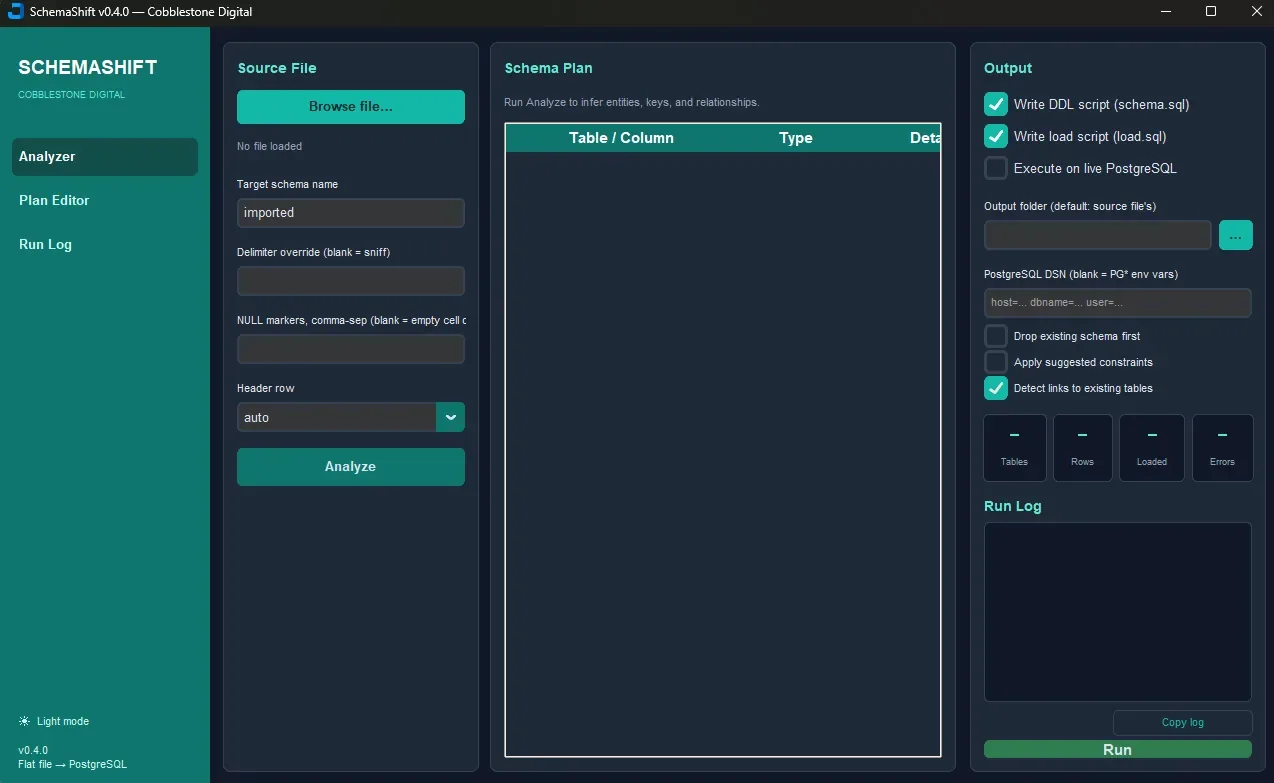Click the Tables stat card
Viewport: 1274px width, 783px height.
1015,448
